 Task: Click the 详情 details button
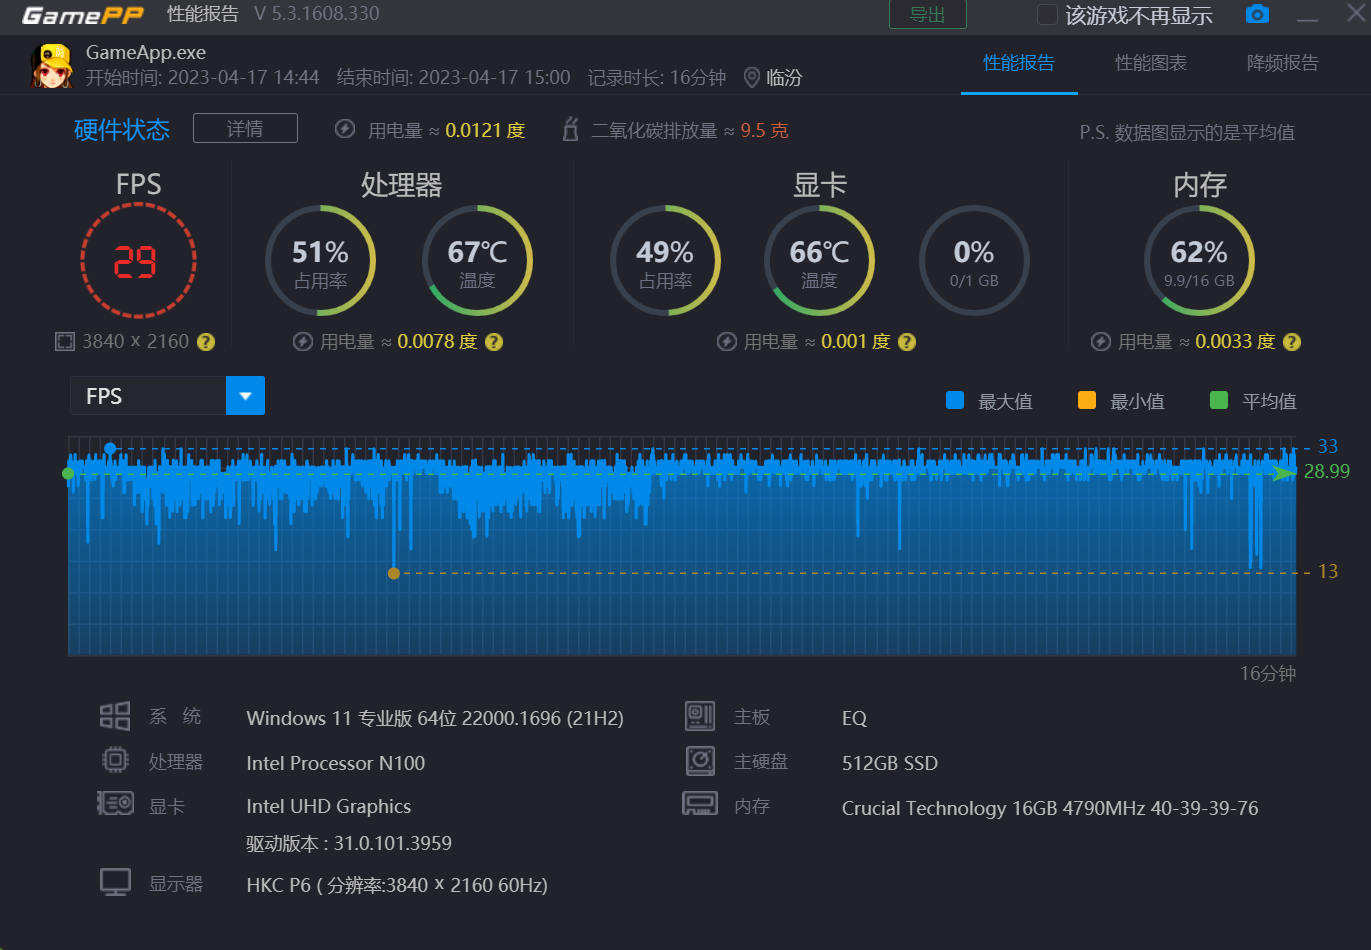(245, 128)
